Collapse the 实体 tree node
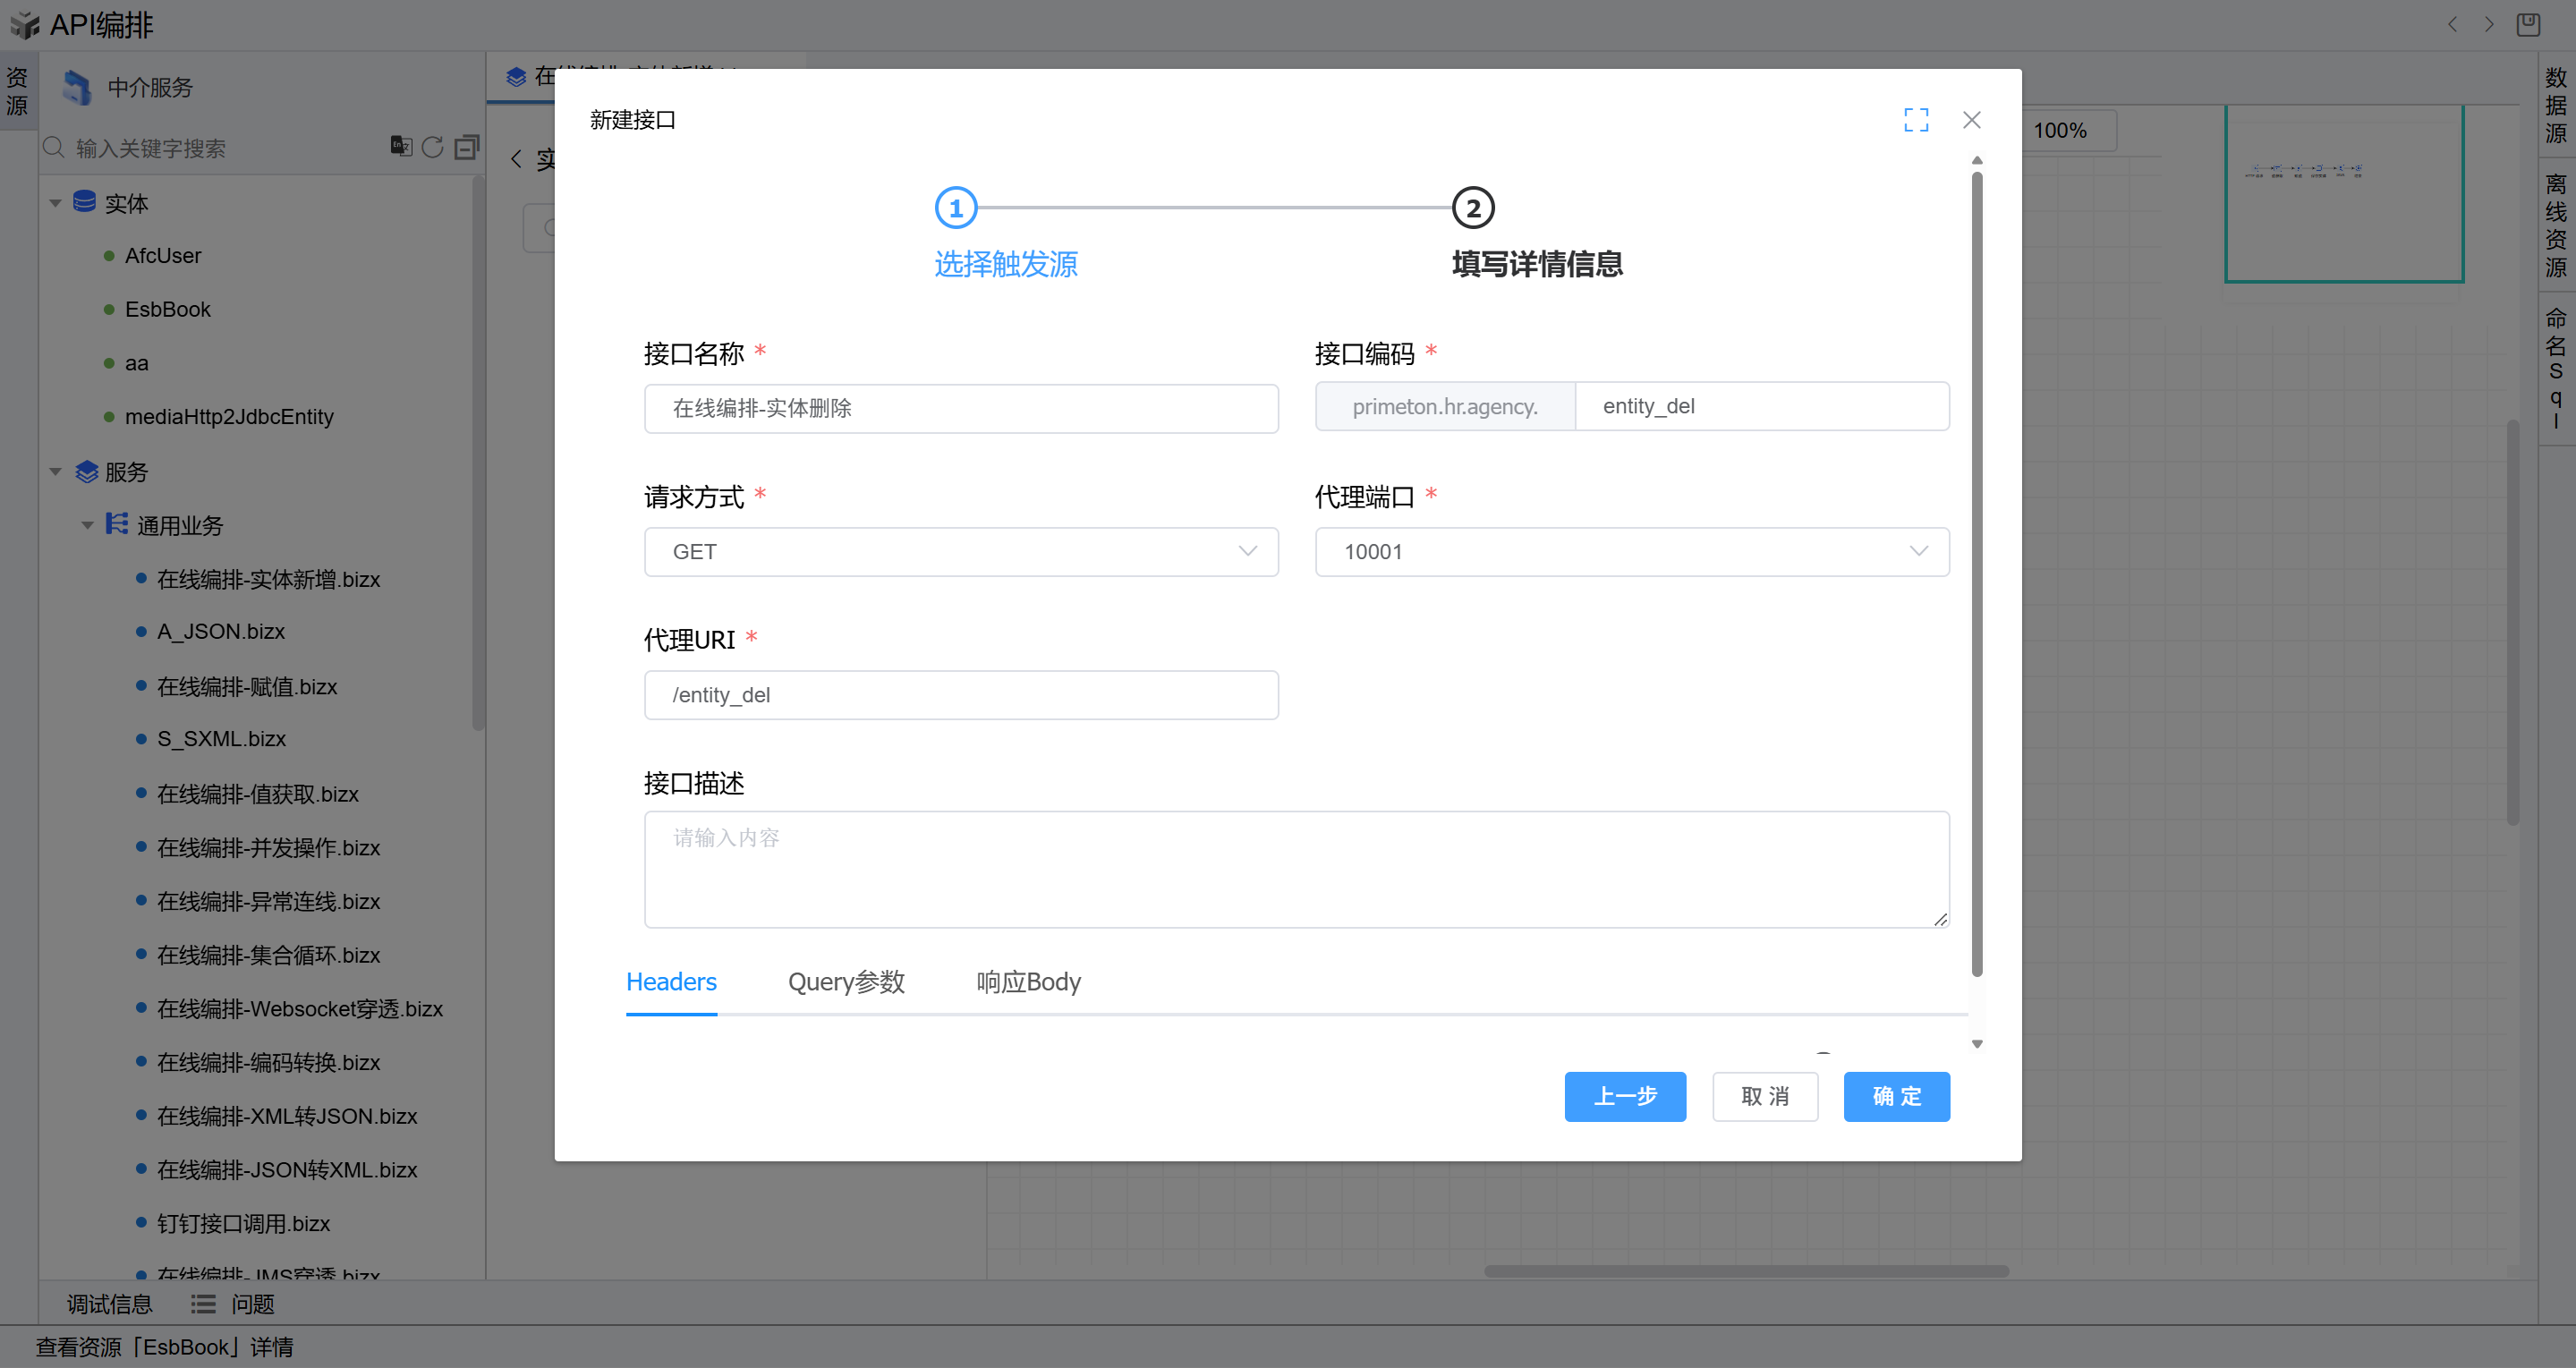 pos(56,203)
